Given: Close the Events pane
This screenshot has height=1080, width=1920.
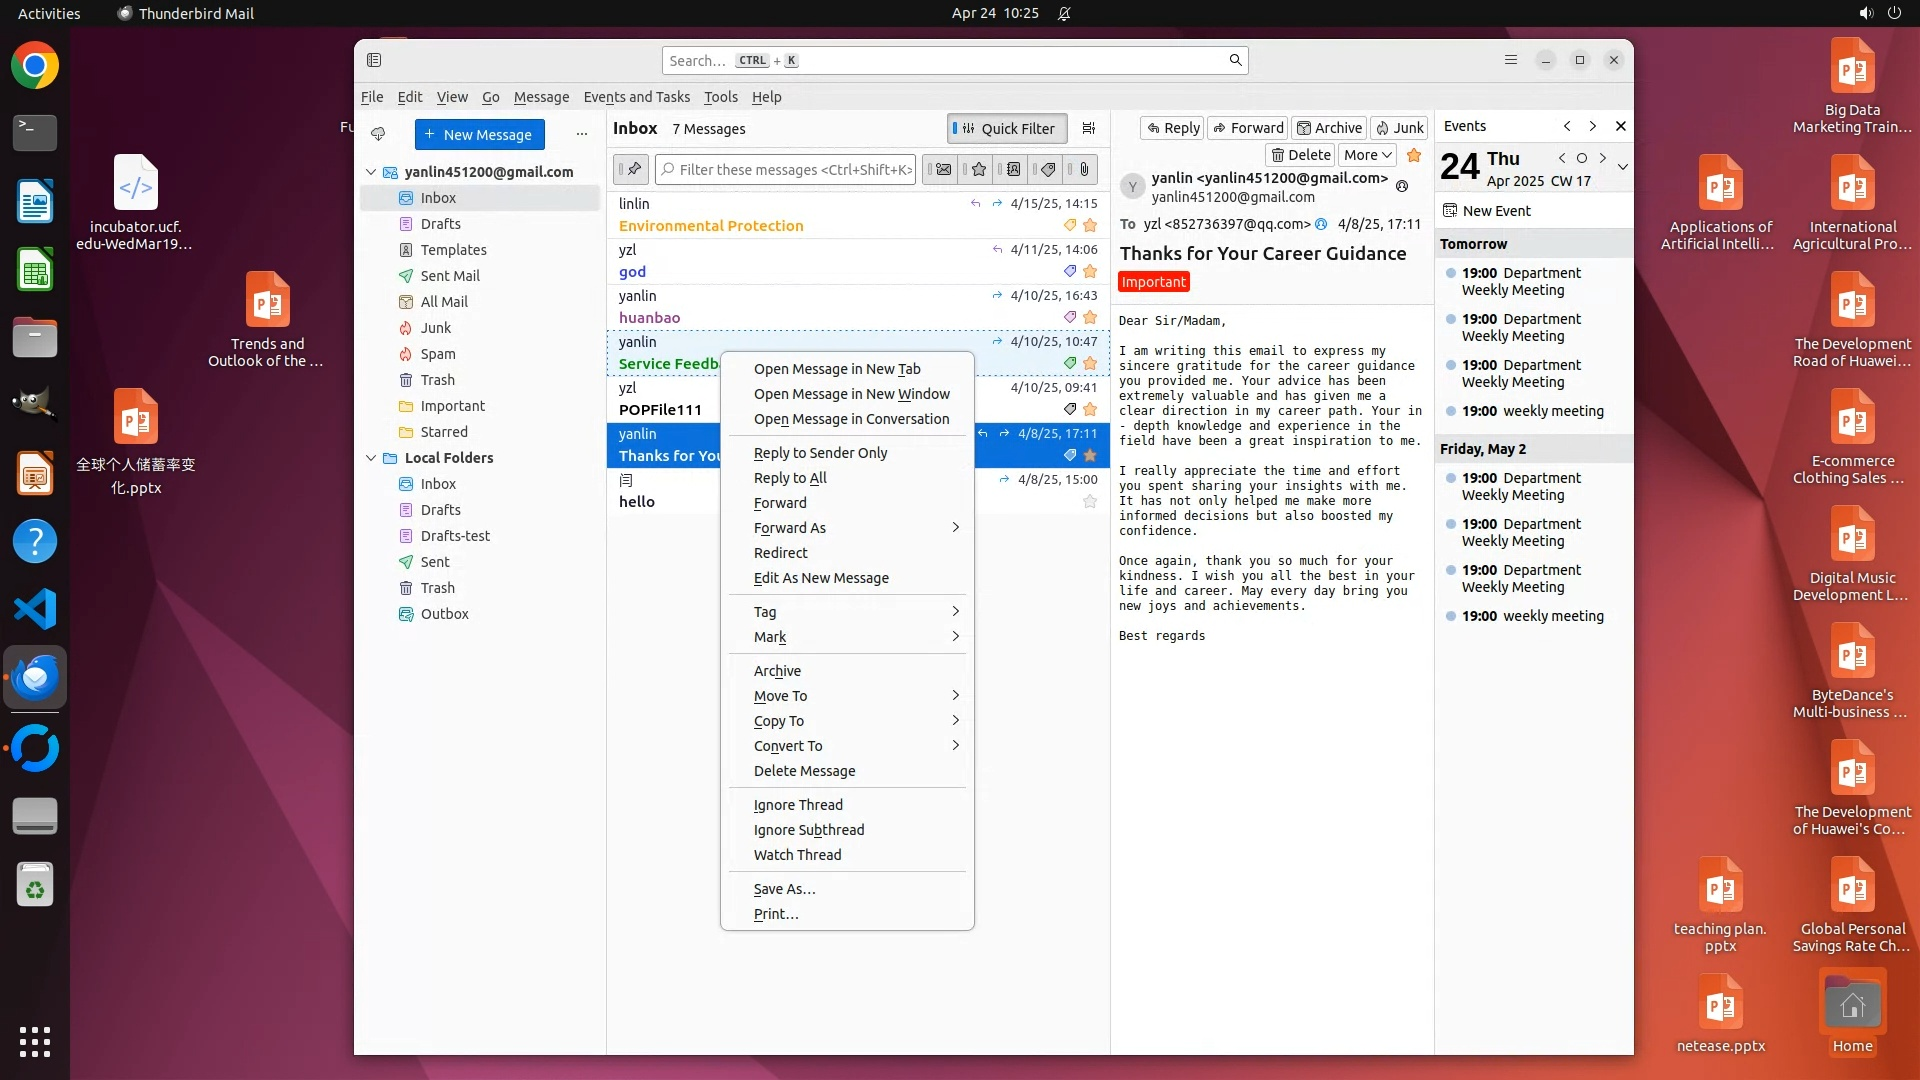Looking at the screenshot, I should 1621,126.
